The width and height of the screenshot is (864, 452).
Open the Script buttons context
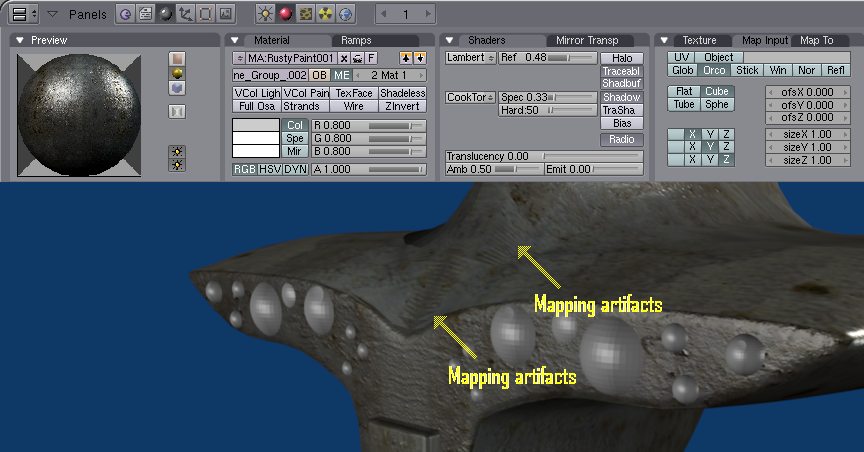[145, 14]
